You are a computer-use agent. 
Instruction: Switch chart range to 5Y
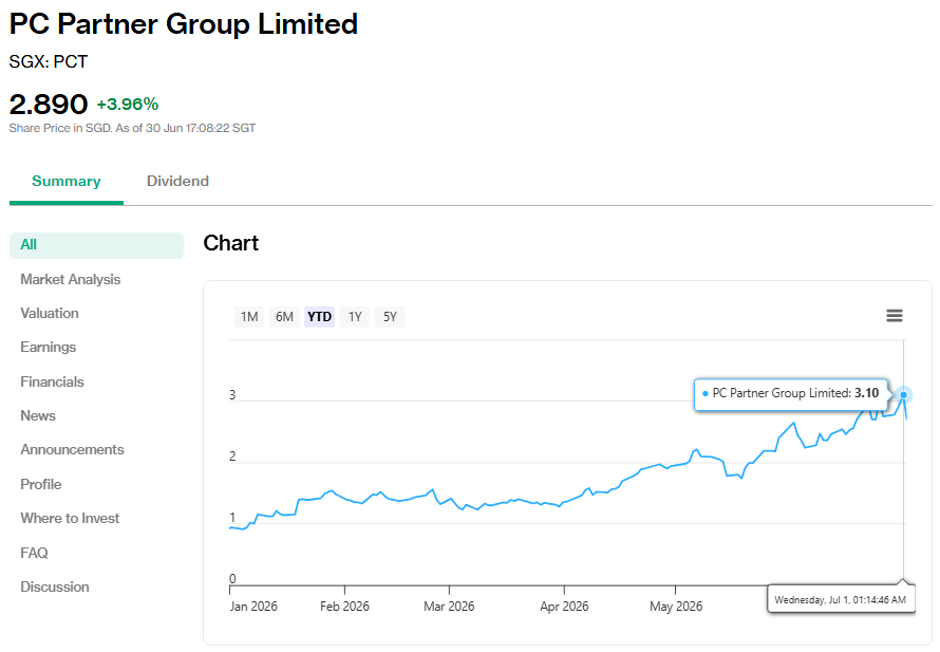tap(390, 316)
